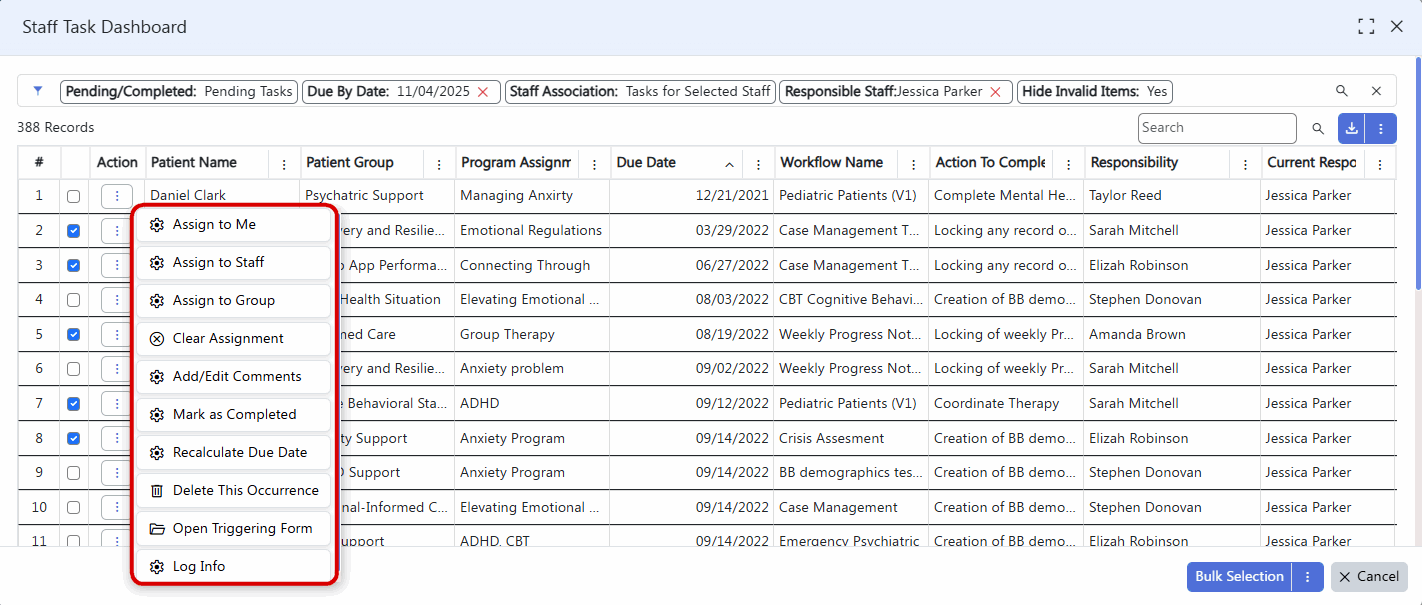Check the row 9 checkbox

[73, 472]
